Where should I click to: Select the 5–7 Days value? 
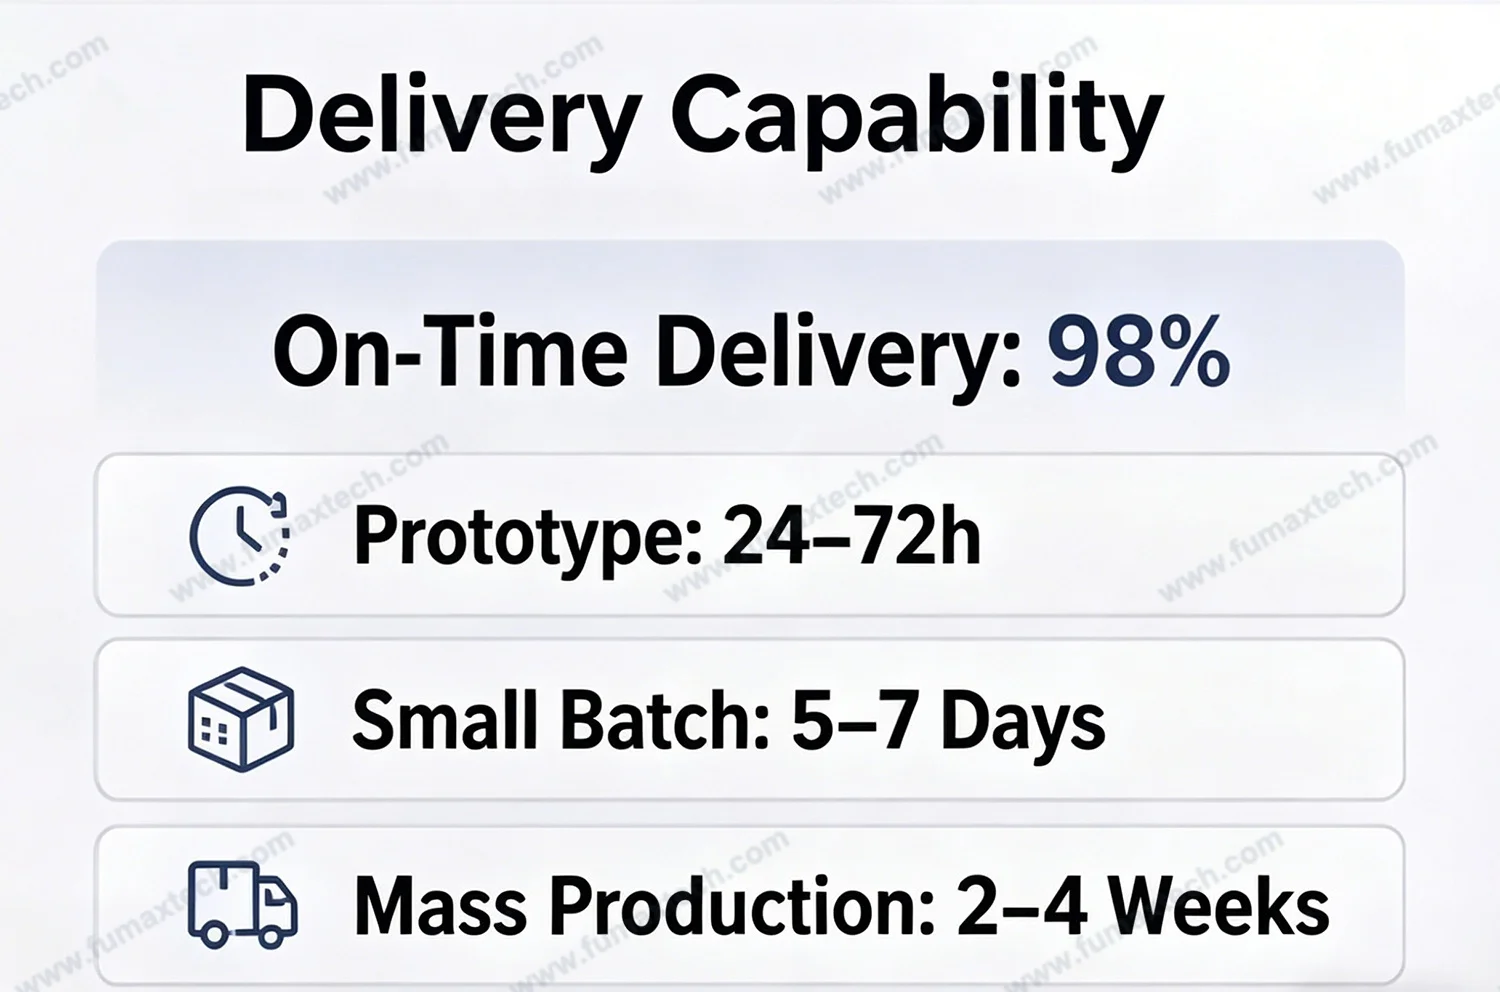pos(948,722)
